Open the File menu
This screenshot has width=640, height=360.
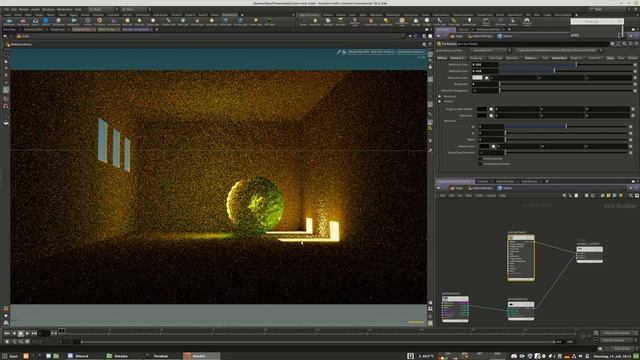point(6,9)
